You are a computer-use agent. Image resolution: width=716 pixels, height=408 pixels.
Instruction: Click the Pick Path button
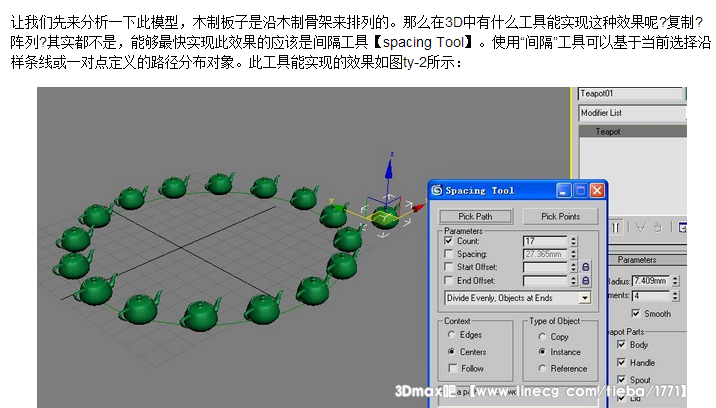click(475, 217)
